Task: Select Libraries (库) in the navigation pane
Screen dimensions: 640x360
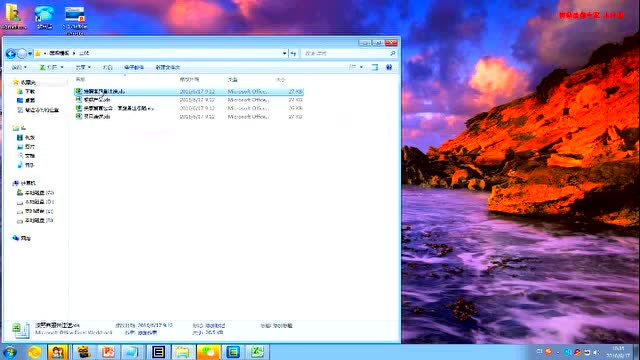Action: 19,128
